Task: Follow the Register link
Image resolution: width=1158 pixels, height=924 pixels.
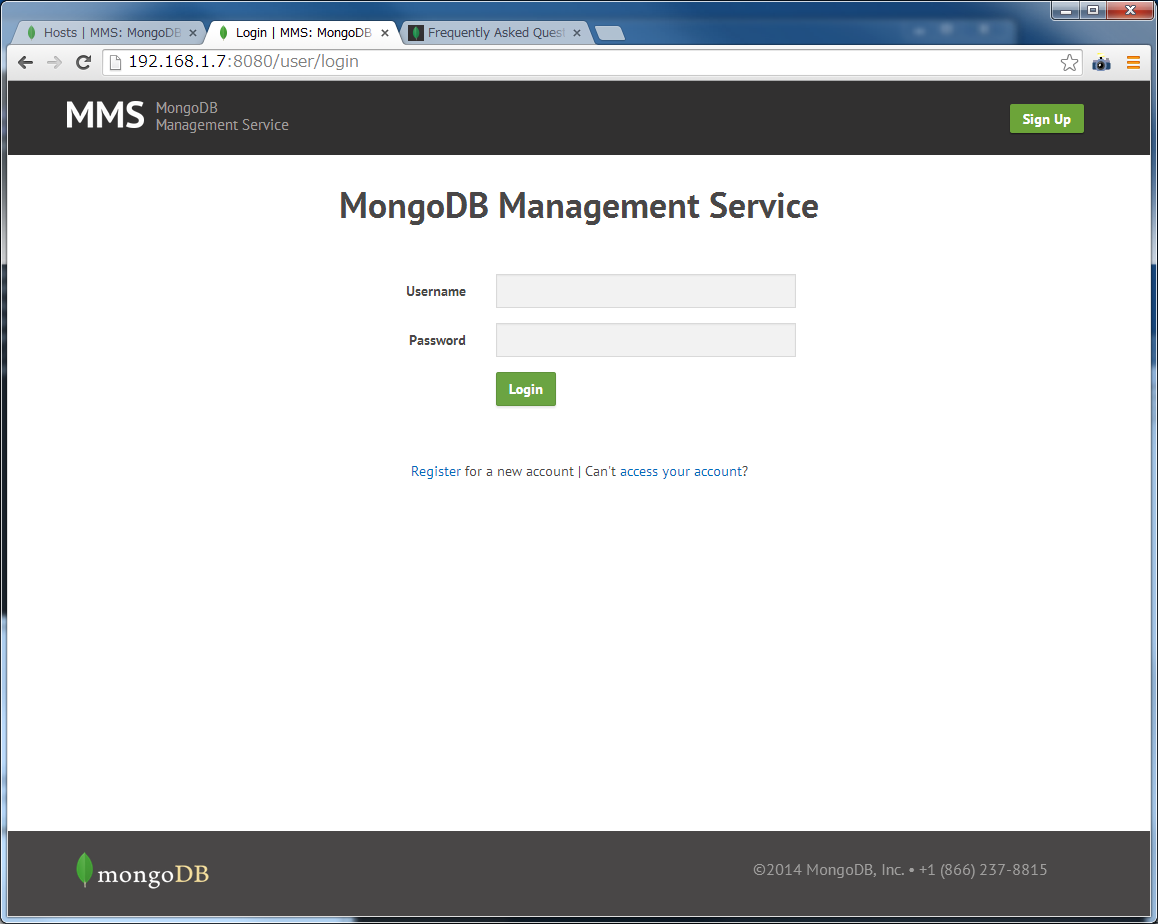Action: pos(436,471)
